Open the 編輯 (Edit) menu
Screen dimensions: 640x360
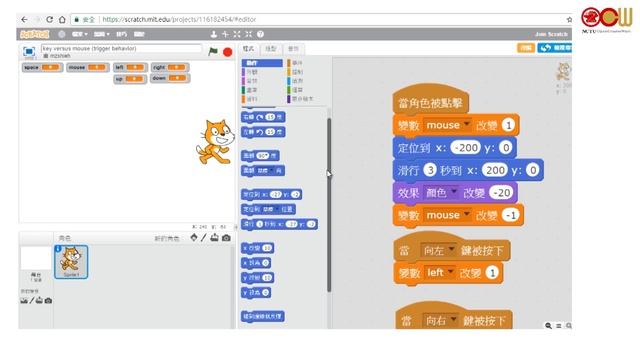(102, 34)
